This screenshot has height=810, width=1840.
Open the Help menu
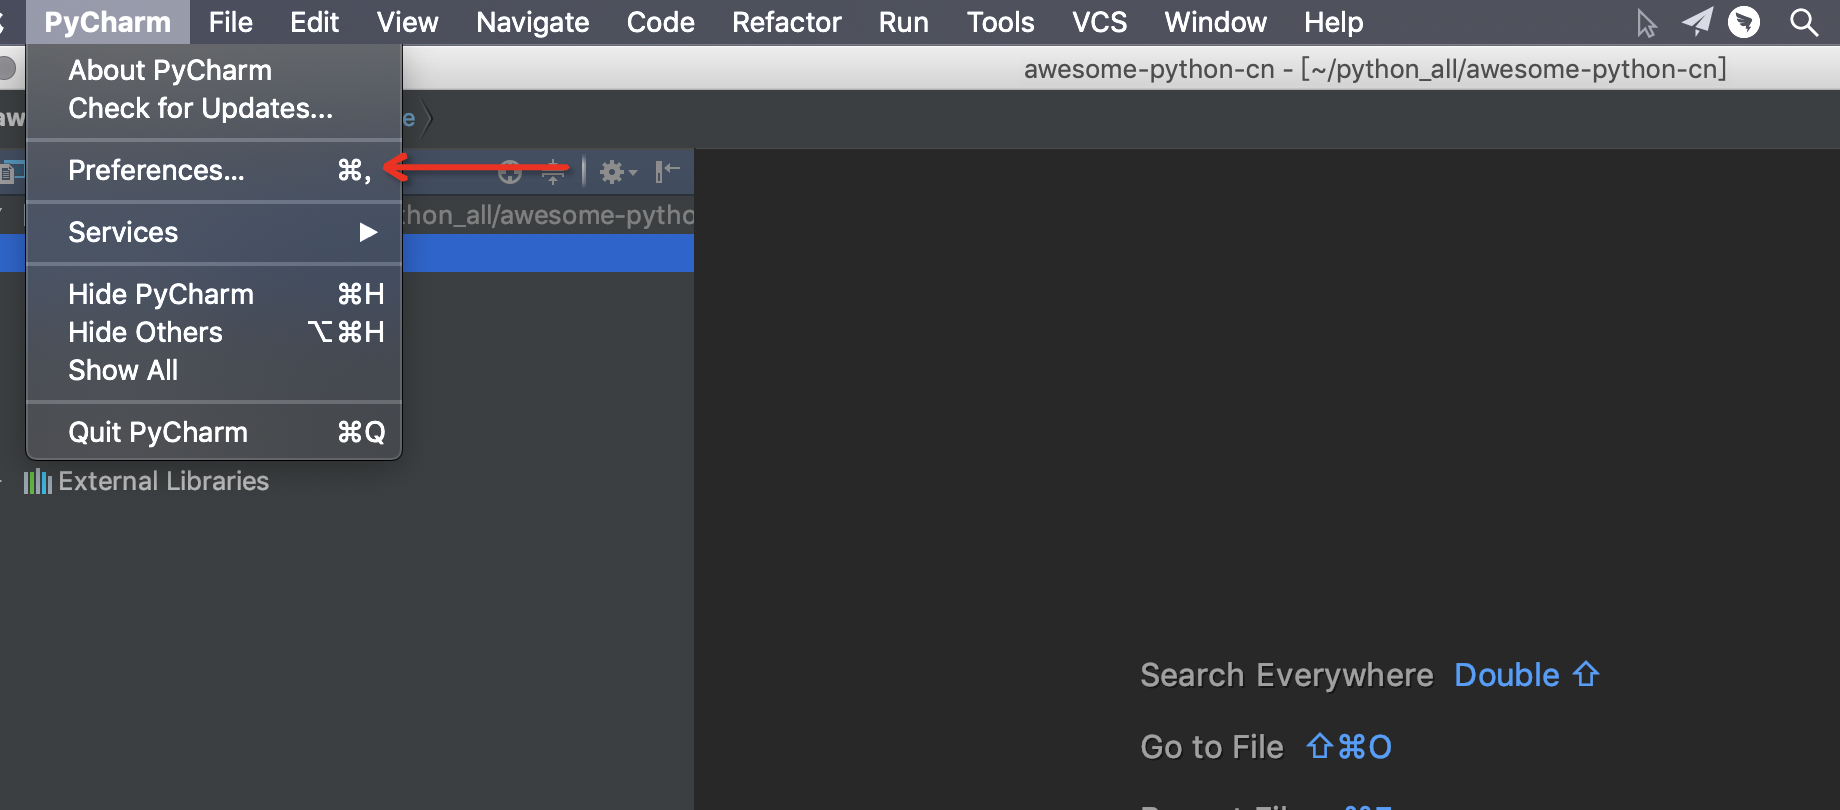coord(1334,22)
